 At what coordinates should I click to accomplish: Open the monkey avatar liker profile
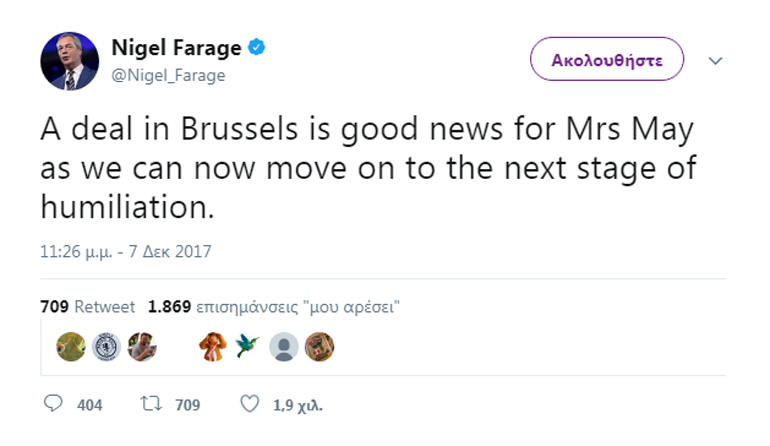tap(213, 346)
